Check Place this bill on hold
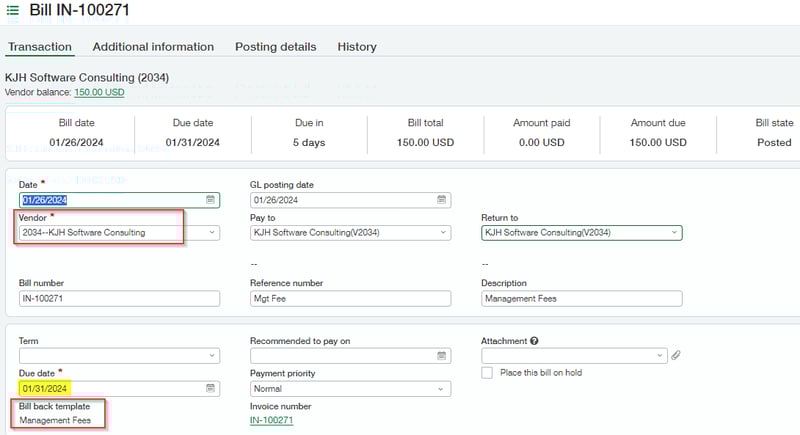Viewport: 800px width, 435px height. tap(487, 373)
